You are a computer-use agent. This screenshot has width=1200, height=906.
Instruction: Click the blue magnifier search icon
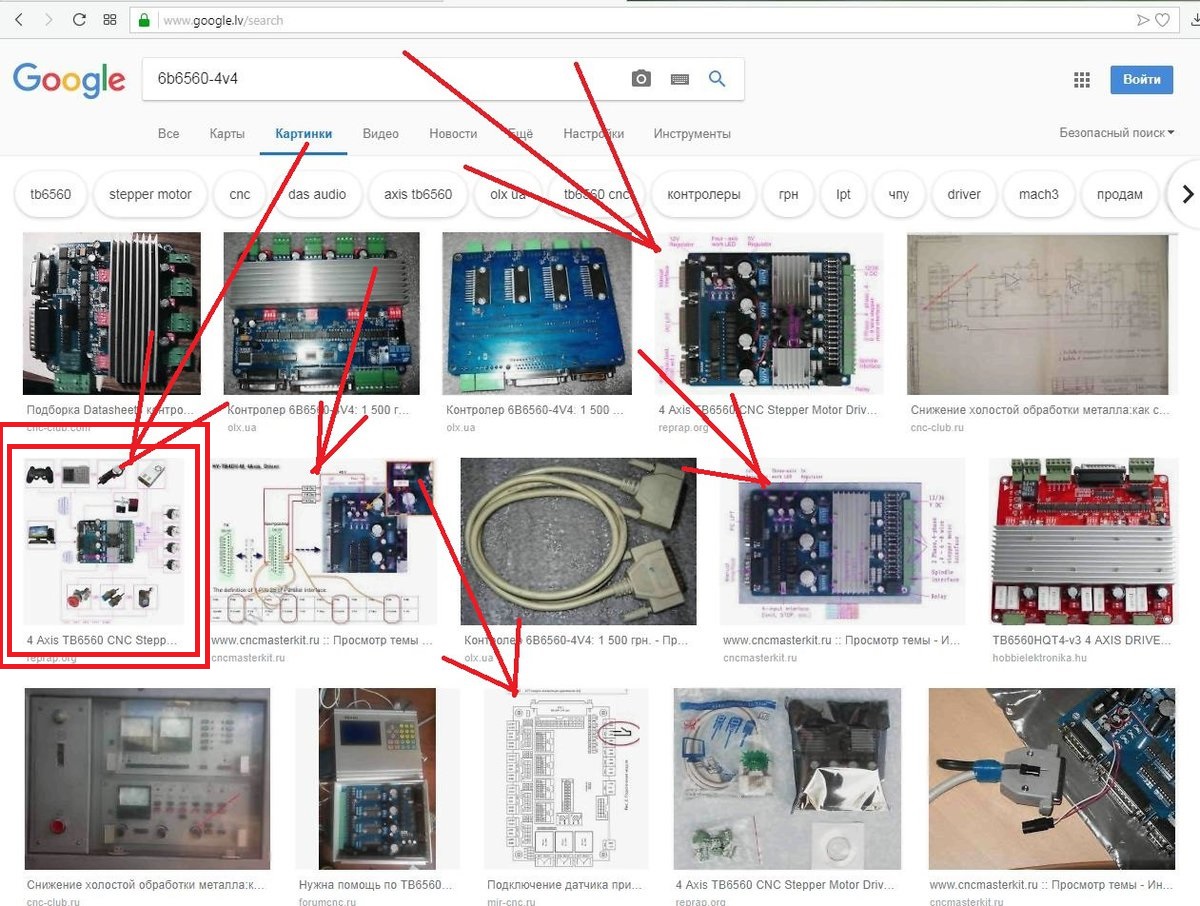[717, 79]
